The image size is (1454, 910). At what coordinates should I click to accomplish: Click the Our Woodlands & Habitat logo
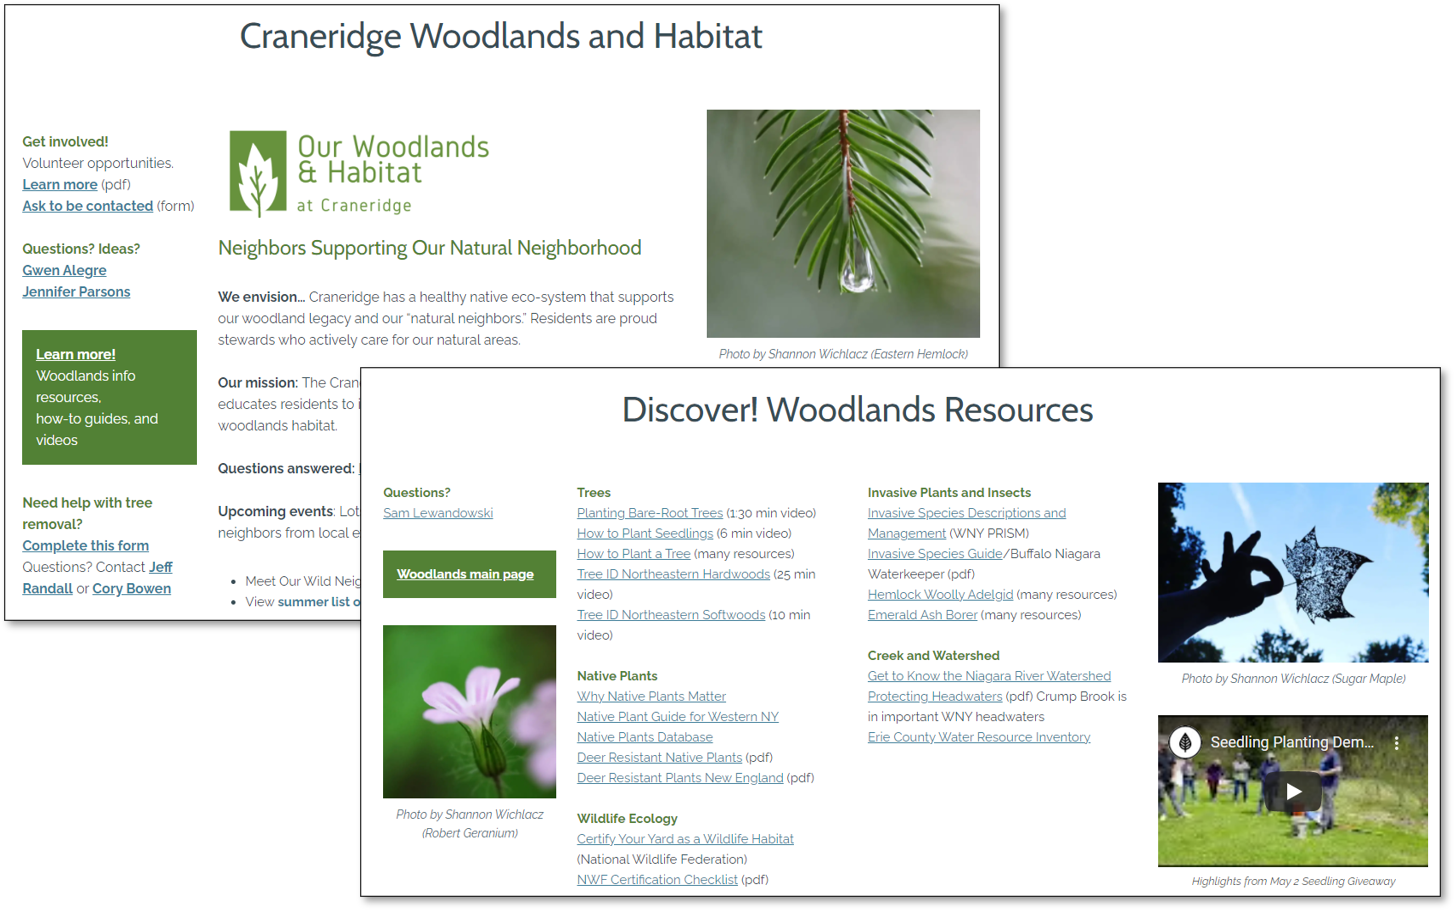[359, 174]
